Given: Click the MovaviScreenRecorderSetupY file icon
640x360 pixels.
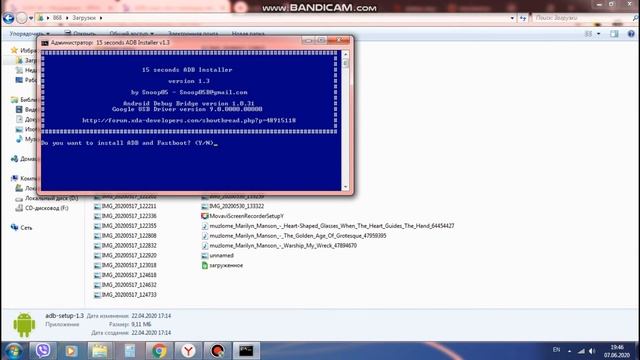Looking at the screenshot, I should pos(205,216).
